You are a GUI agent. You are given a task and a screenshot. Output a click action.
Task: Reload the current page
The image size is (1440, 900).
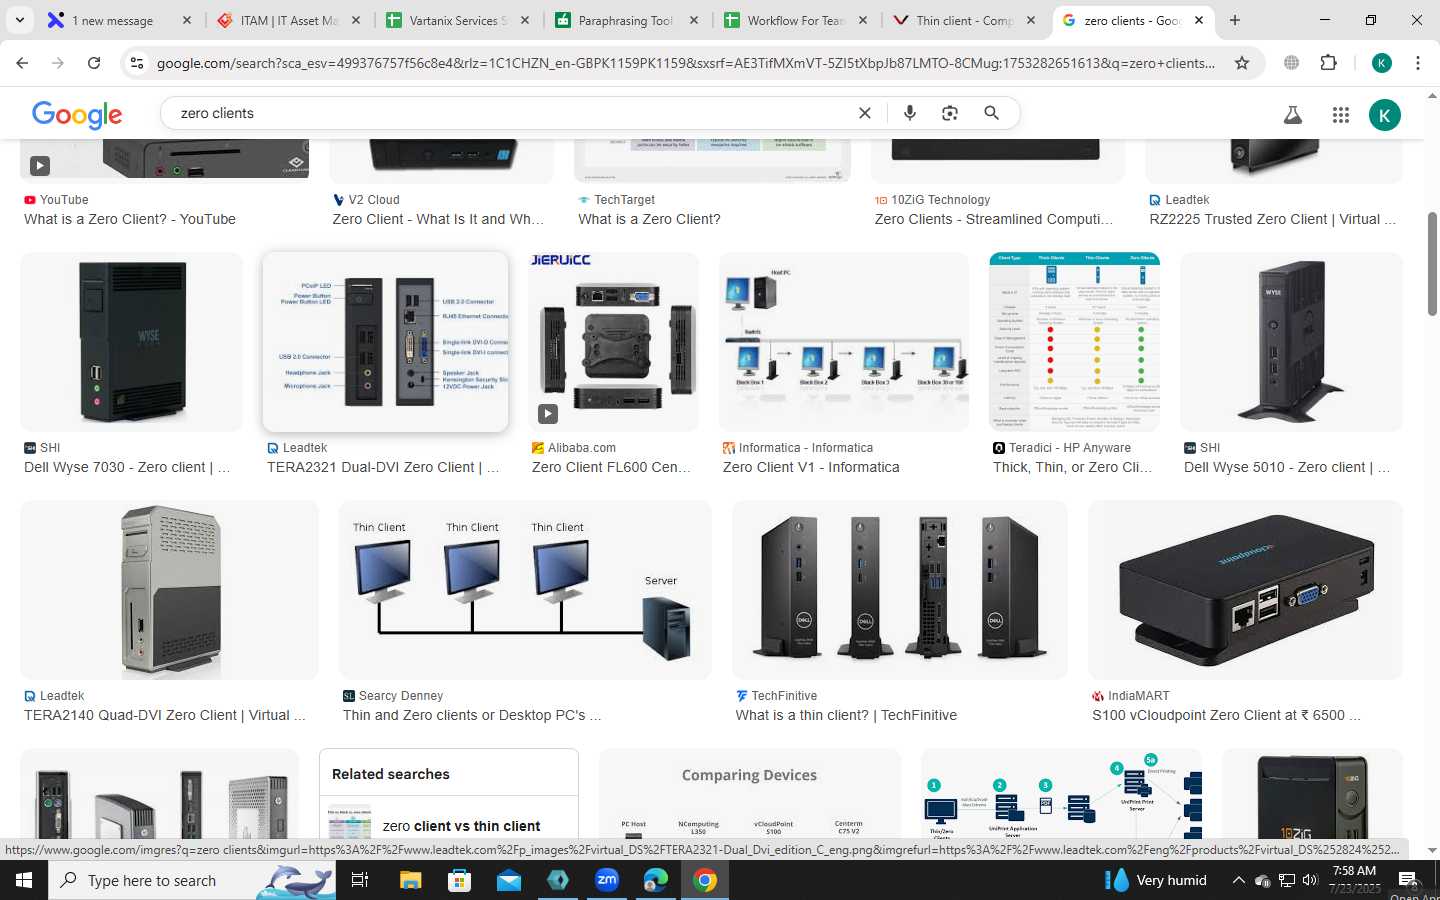[x=94, y=63]
